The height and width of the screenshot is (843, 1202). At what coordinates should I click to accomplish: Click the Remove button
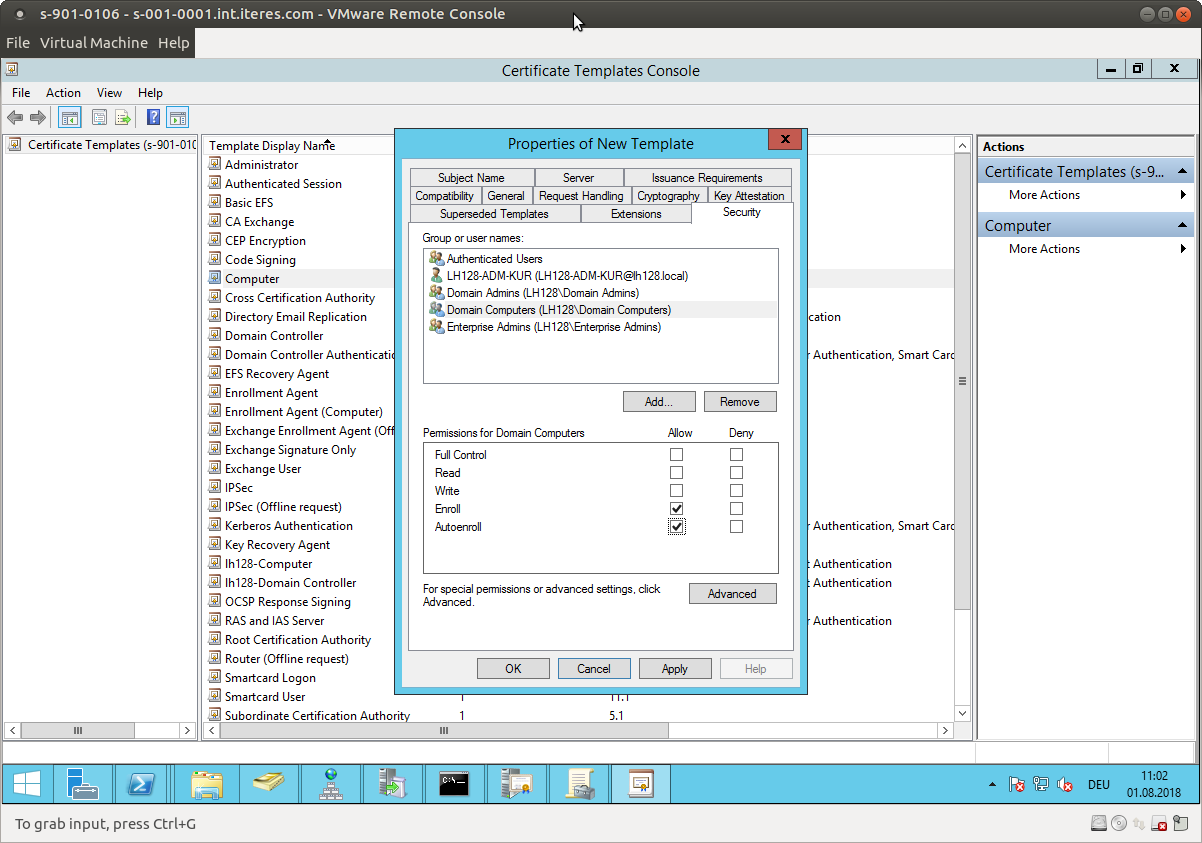point(740,402)
